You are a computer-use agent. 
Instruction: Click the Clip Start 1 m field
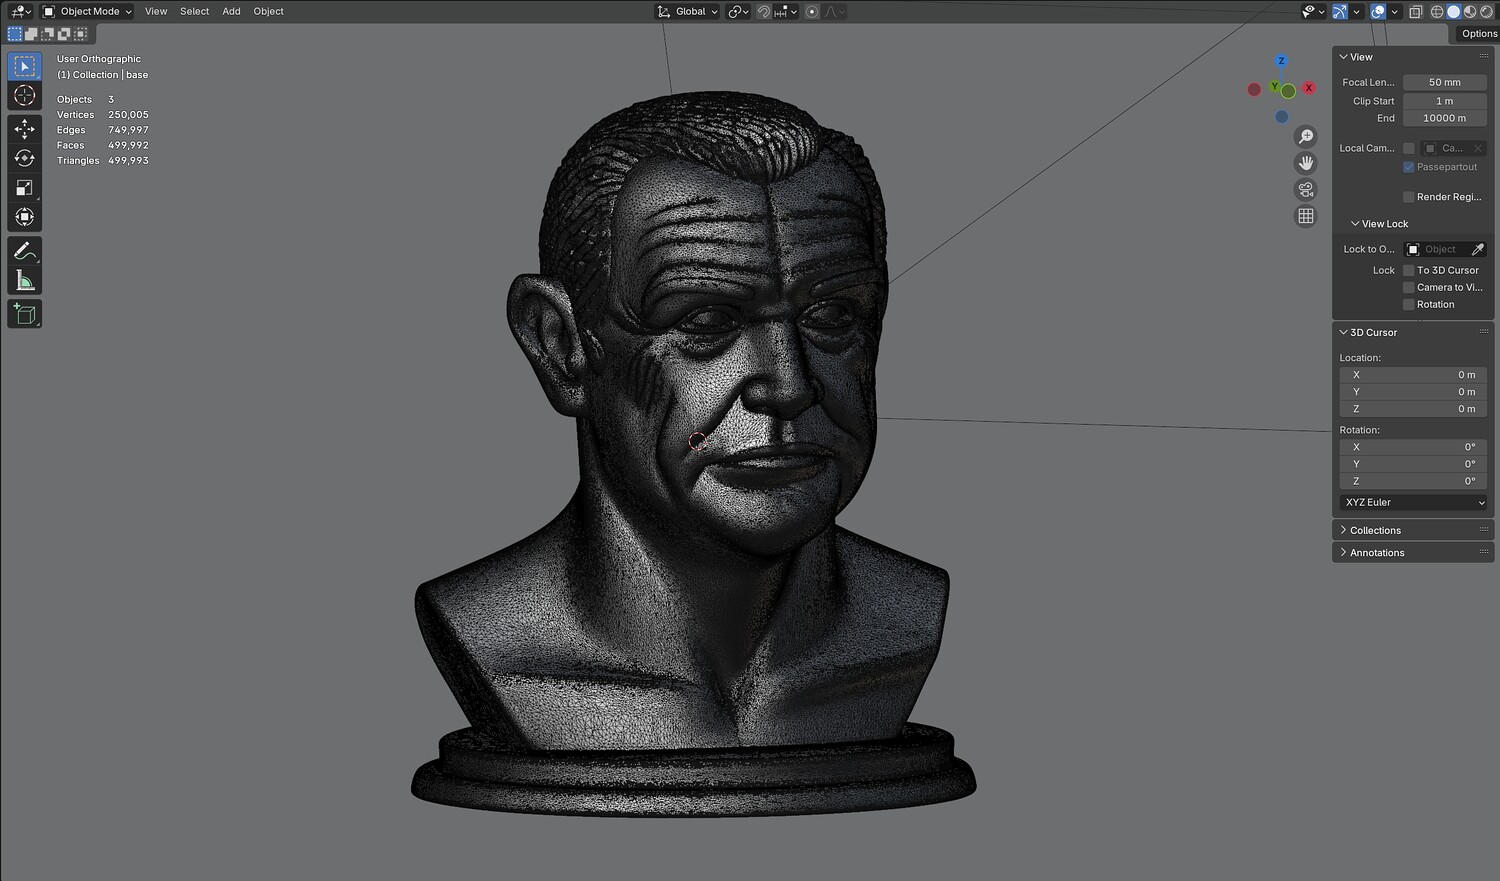(x=1445, y=101)
